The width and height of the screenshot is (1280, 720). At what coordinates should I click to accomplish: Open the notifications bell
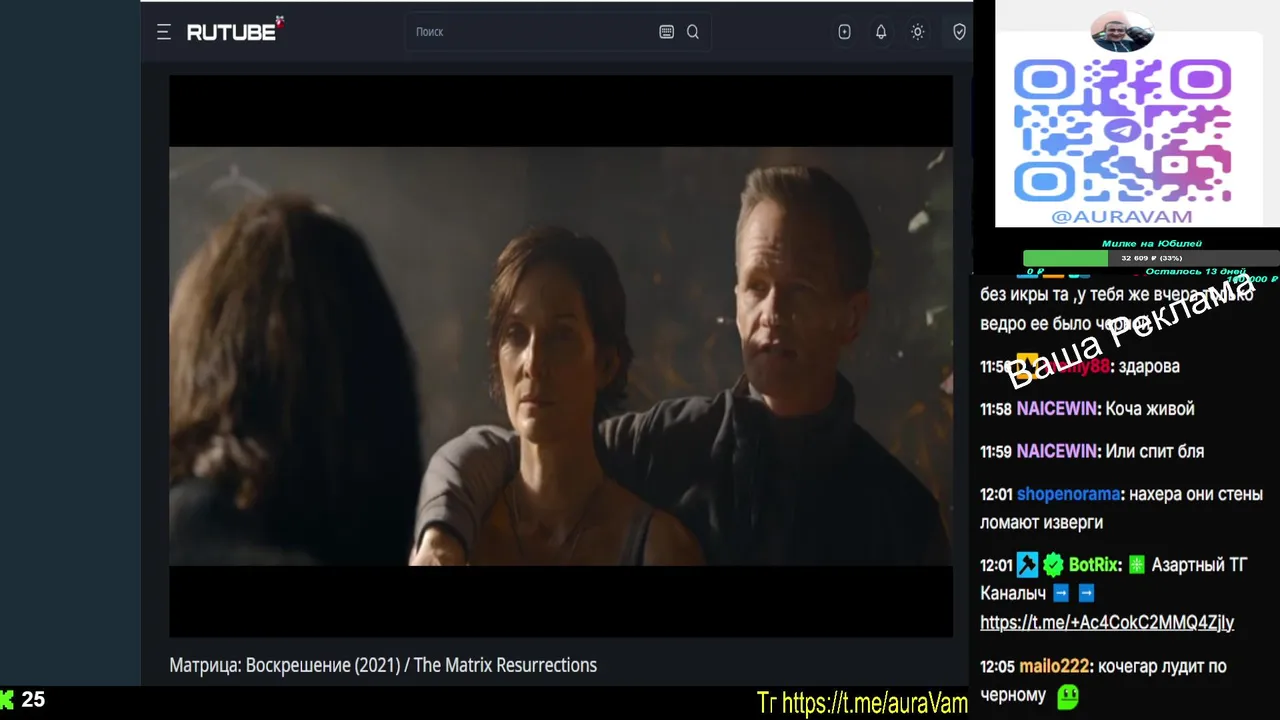click(881, 32)
